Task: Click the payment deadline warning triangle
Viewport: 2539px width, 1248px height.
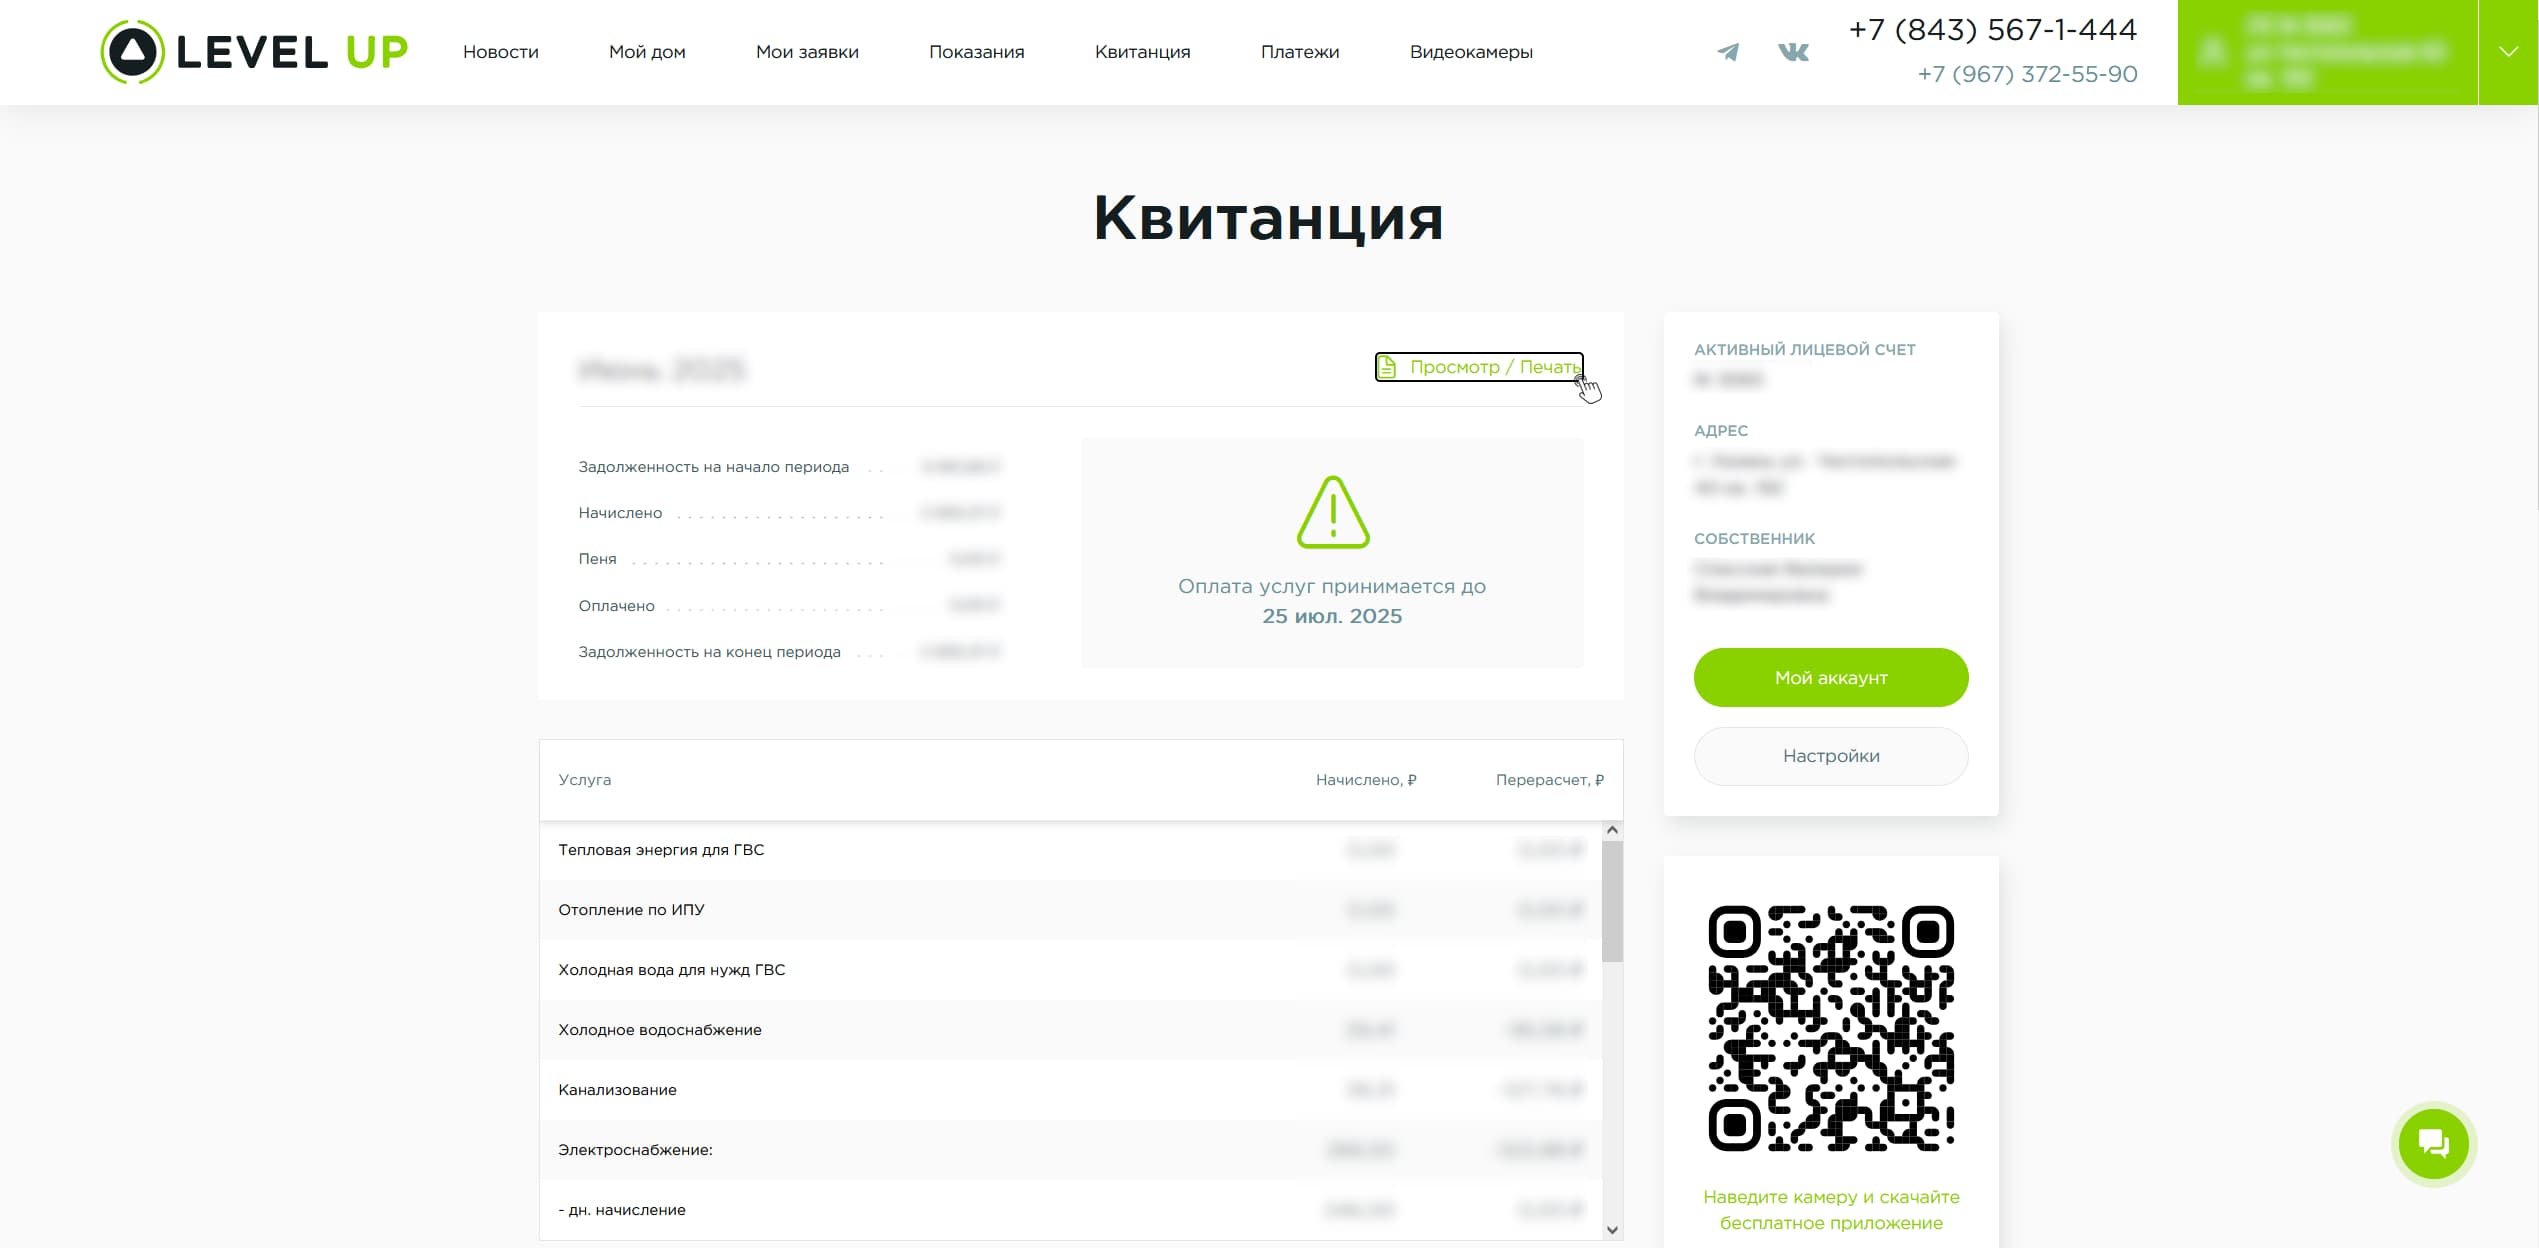Action: (1332, 512)
